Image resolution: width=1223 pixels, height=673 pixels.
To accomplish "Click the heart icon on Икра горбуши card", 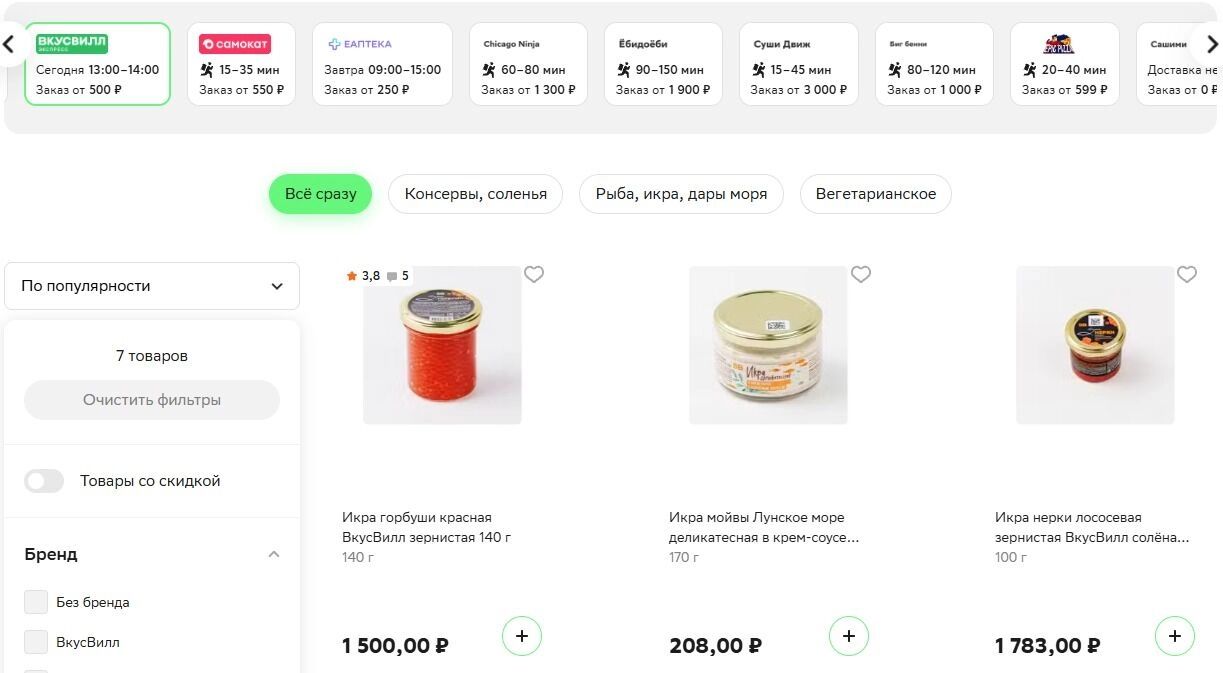I will click(x=533, y=274).
